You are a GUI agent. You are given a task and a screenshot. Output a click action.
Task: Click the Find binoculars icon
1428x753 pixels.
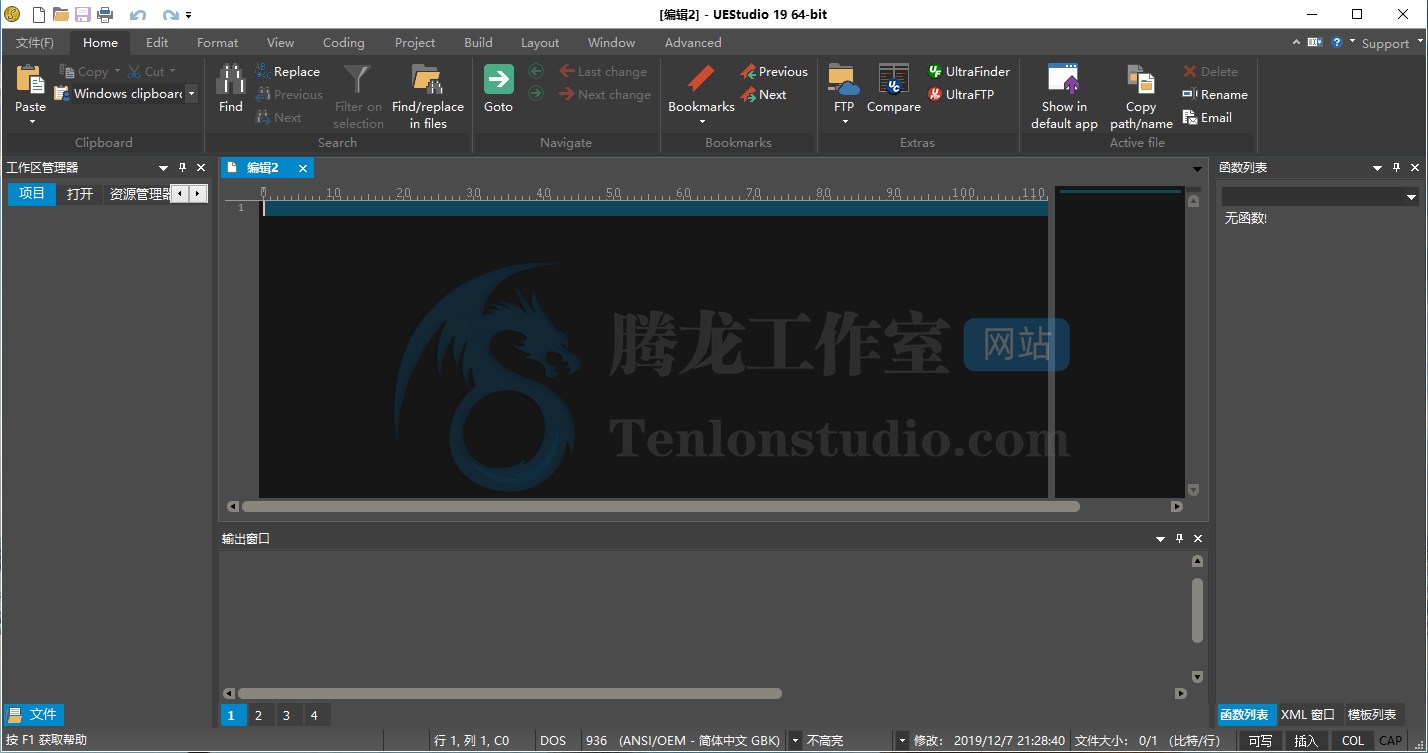(231, 80)
